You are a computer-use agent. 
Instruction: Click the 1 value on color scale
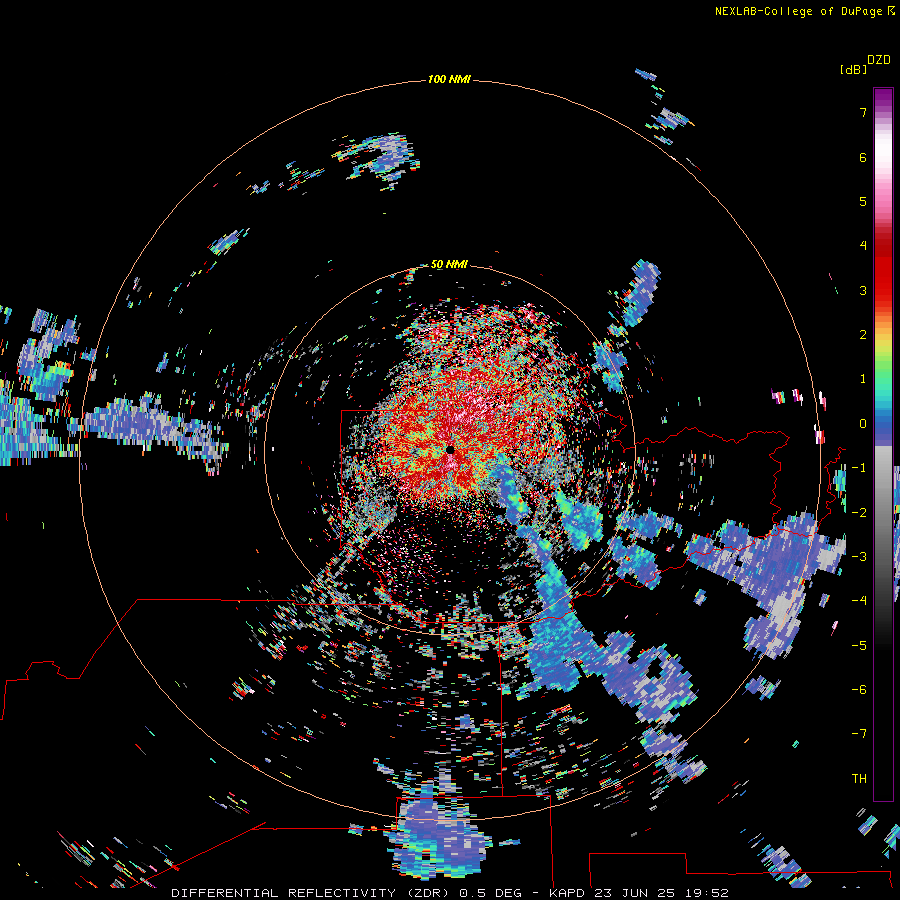pos(863,379)
